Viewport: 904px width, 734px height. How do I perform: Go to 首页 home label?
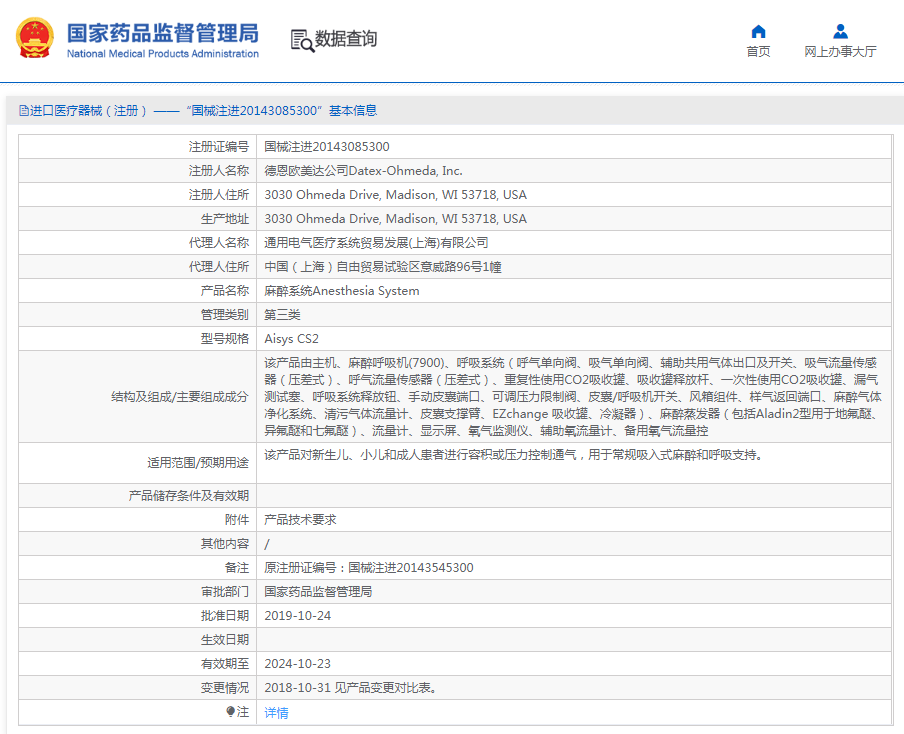[x=758, y=52]
